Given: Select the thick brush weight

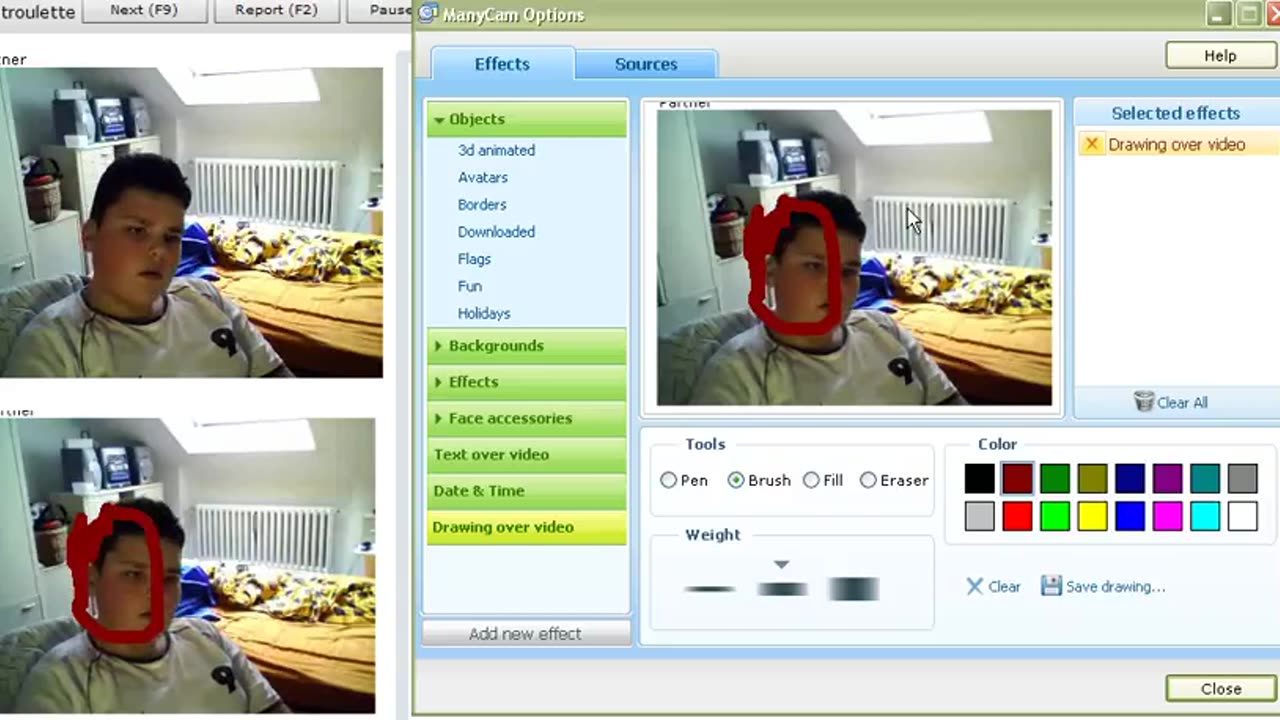Looking at the screenshot, I should (x=854, y=589).
